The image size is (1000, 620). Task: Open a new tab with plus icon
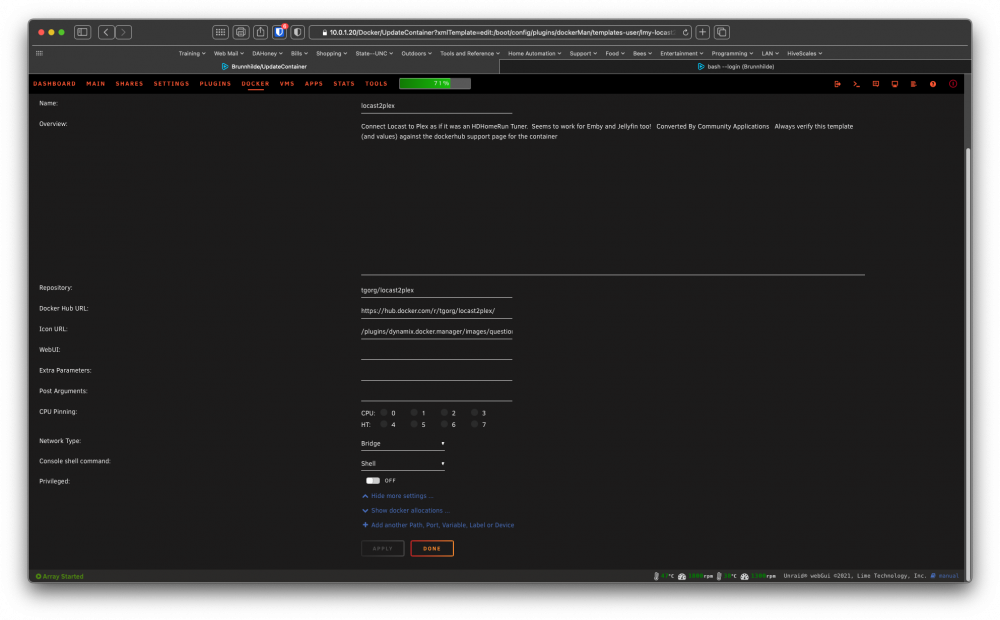(x=703, y=32)
